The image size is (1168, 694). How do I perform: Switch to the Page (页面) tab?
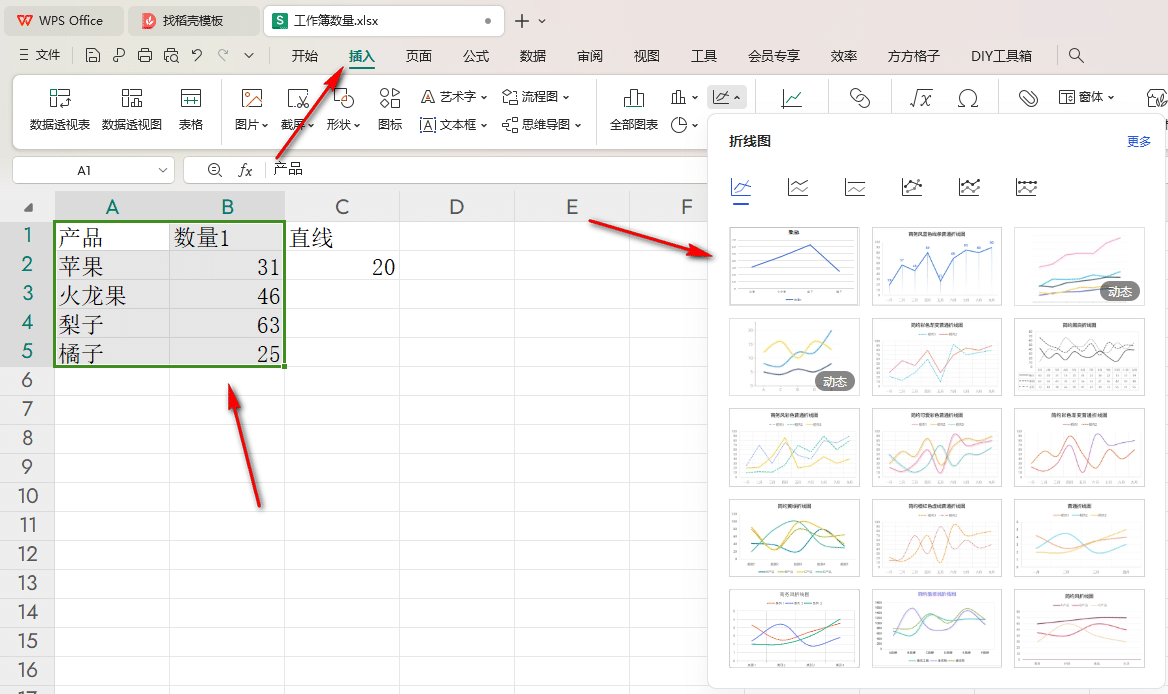(419, 56)
